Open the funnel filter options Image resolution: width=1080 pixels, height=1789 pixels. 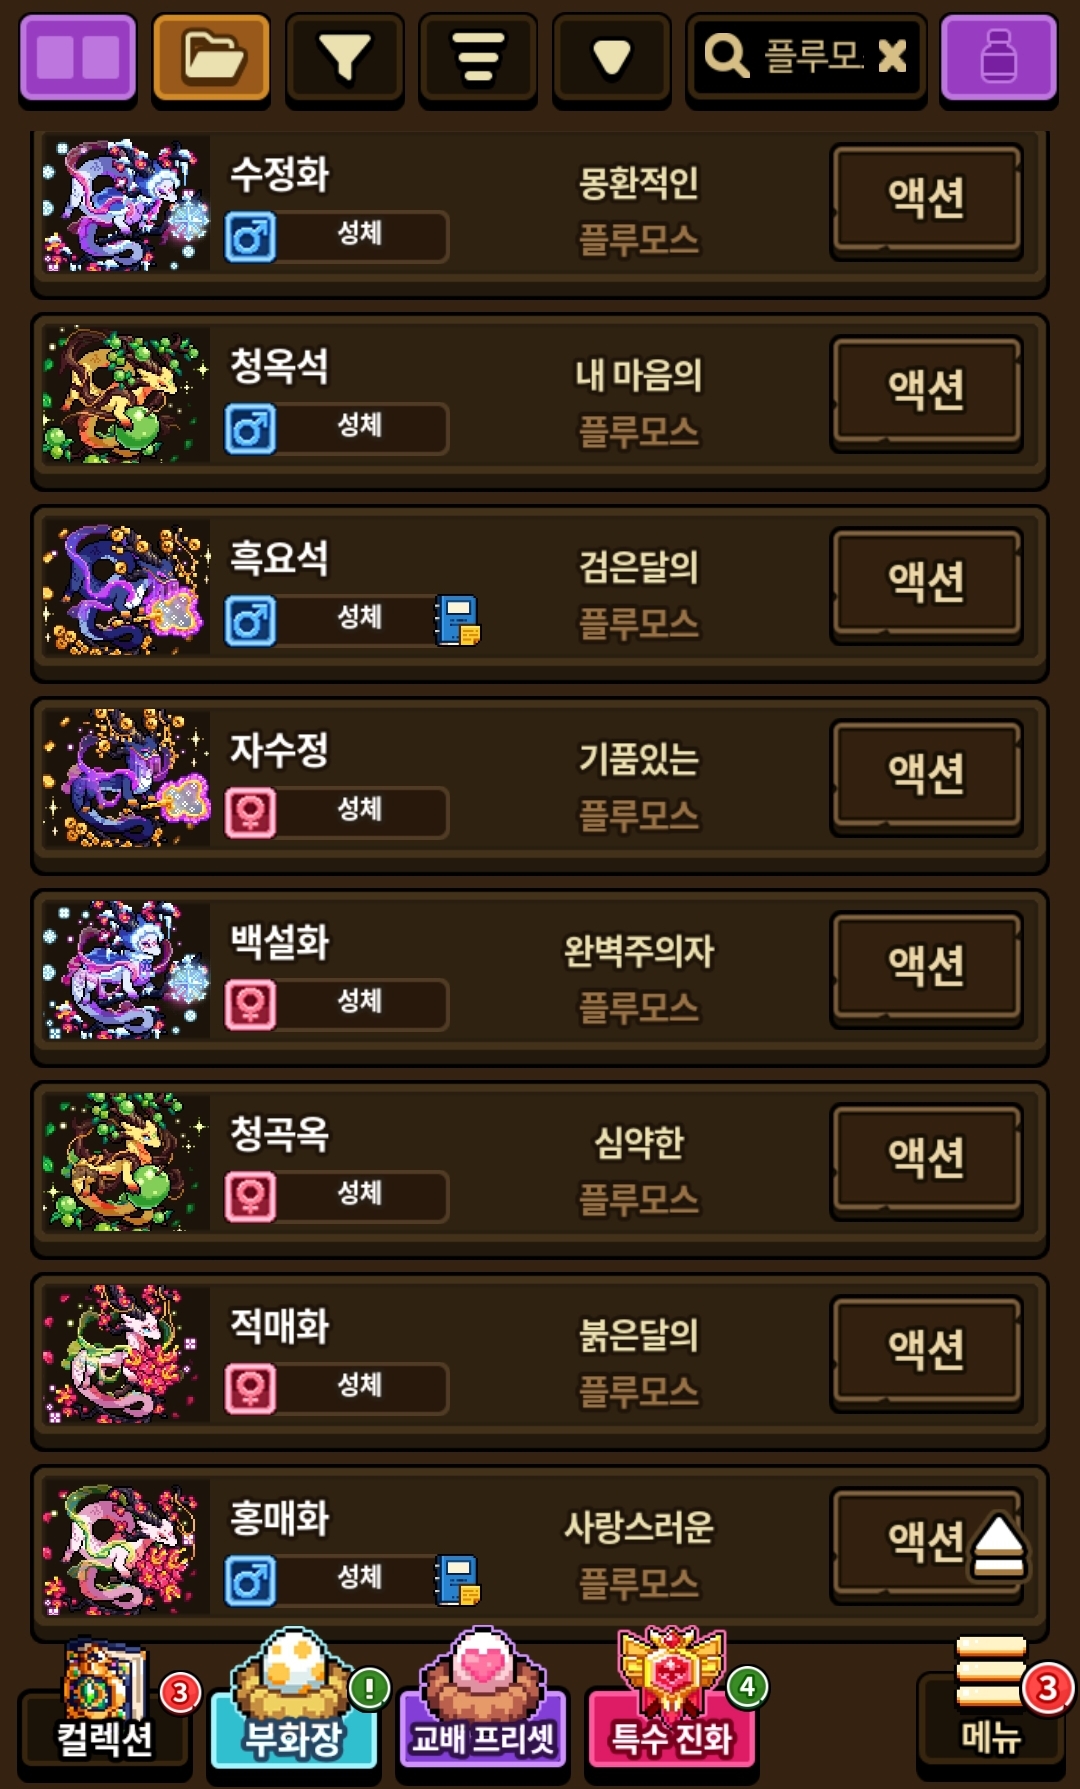345,57
